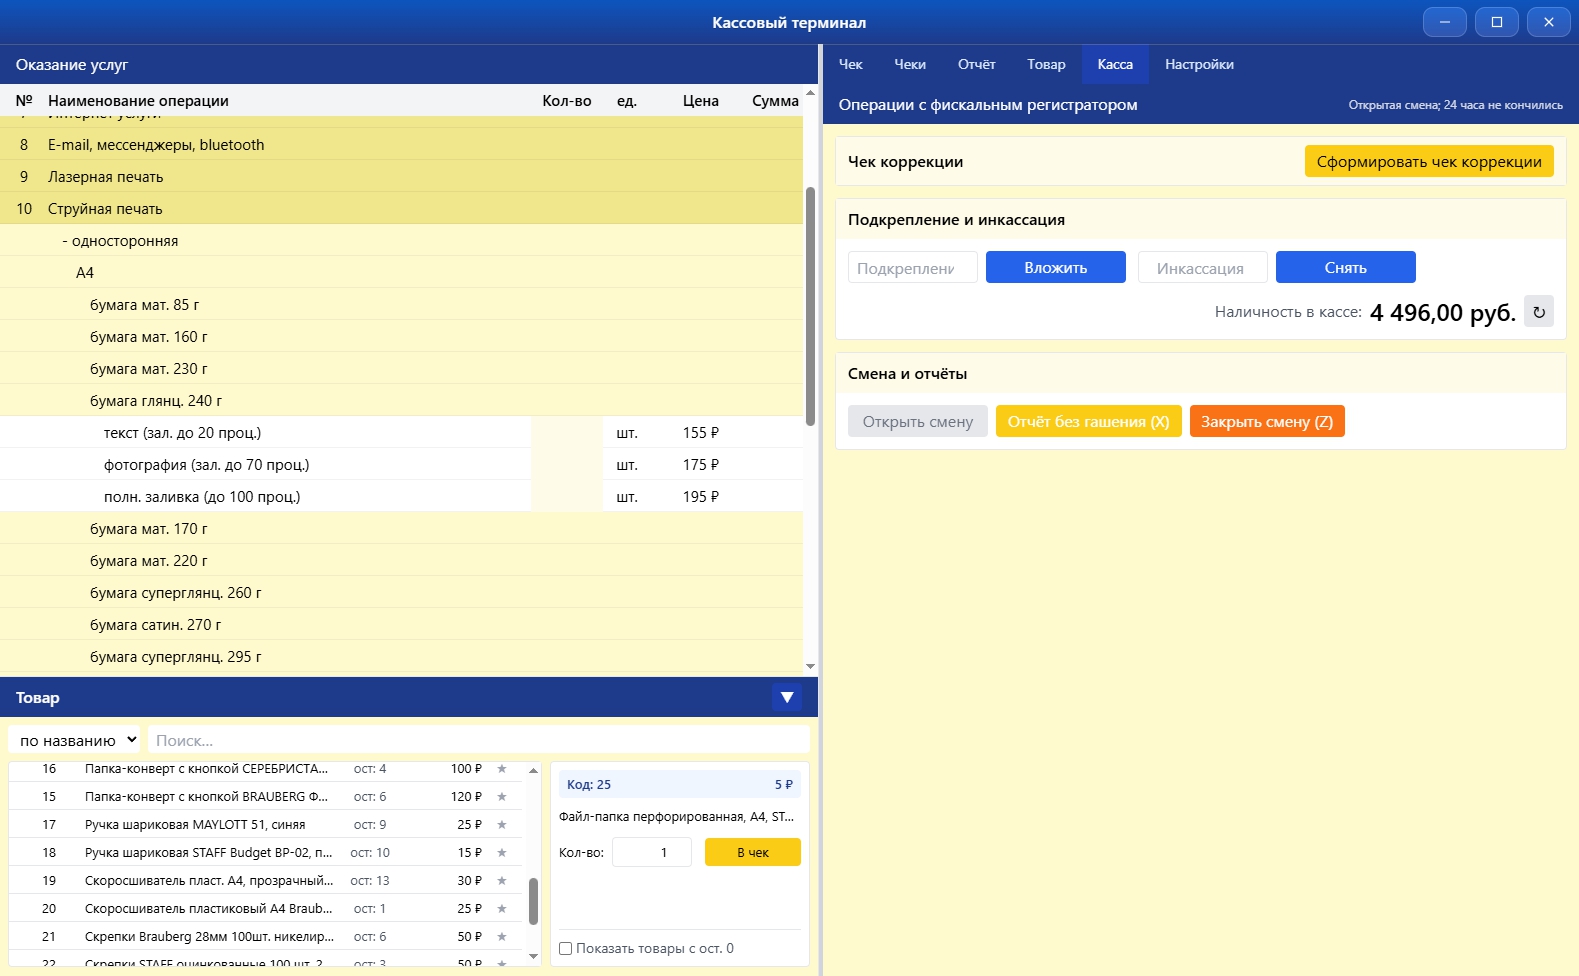Toggle favorite star for Ручка шариковая STAFF Budget

coord(502,853)
